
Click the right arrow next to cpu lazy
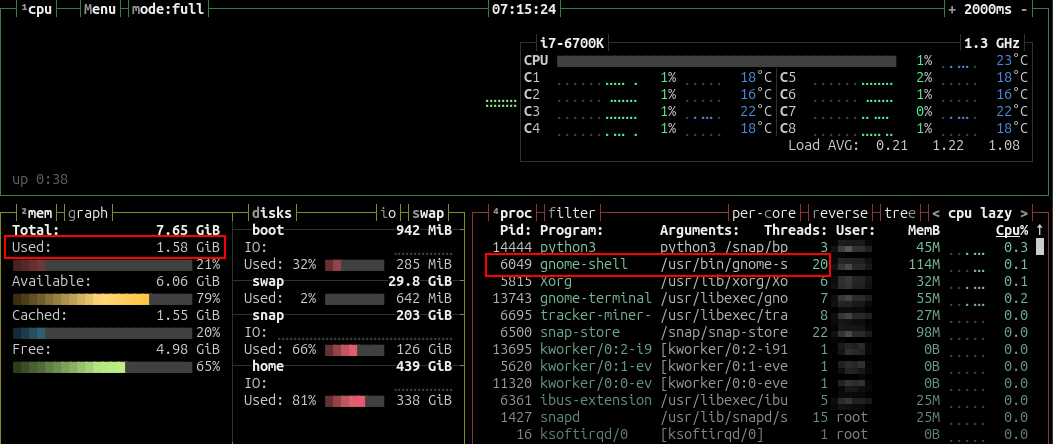pos(1025,213)
